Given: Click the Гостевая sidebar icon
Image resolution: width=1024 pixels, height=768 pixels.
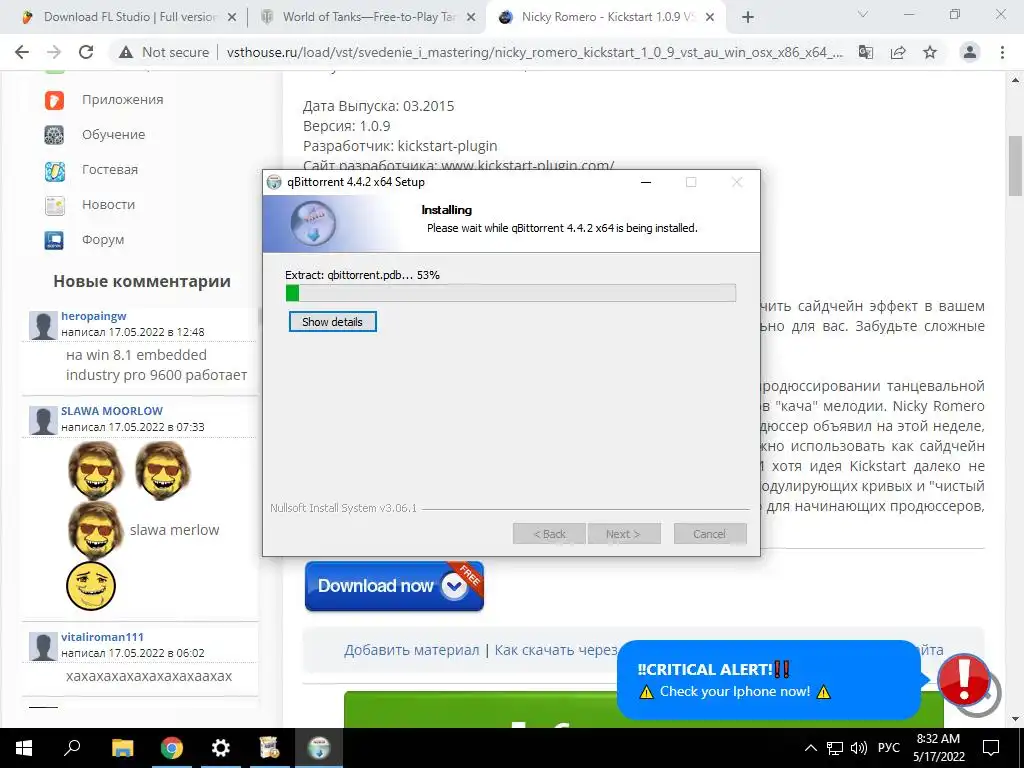Looking at the screenshot, I should [54, 171].
